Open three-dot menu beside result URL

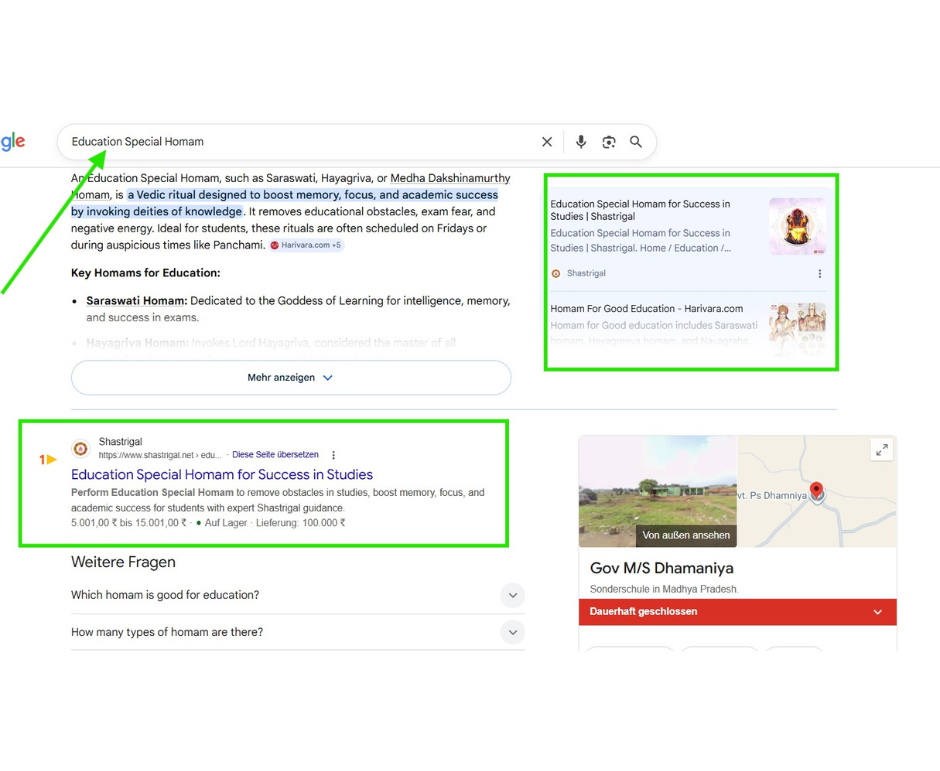(333, 455)
